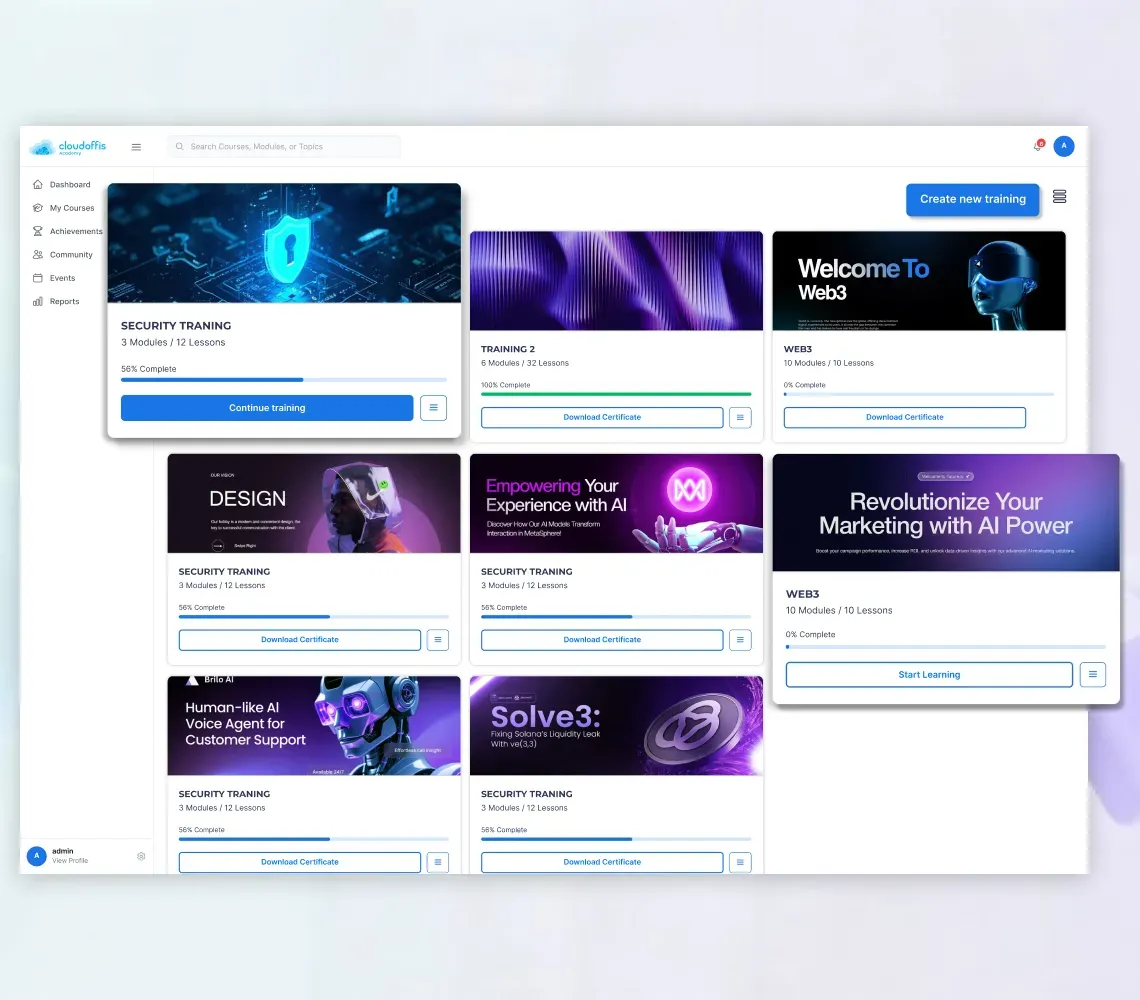The height and width of the screenshot is (1000, 1140).
Task: Click the 56% progress bar on featured Security card
Action: tap(284, 380)
